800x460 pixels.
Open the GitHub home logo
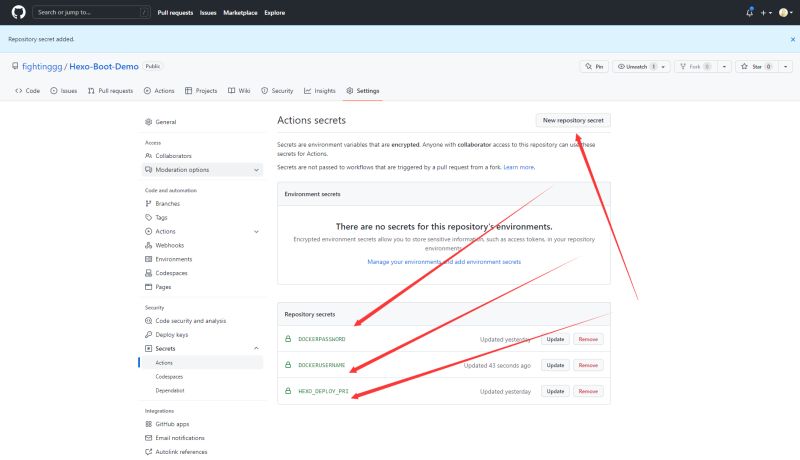click(x=18, y=12)
